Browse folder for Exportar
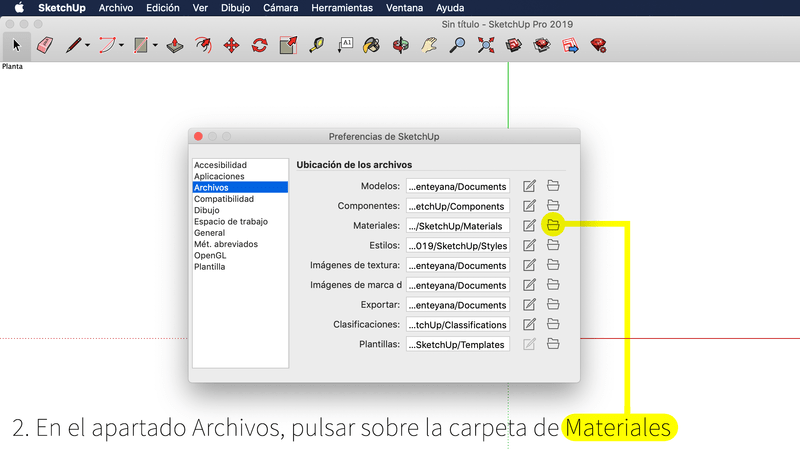 pos(553,304)
